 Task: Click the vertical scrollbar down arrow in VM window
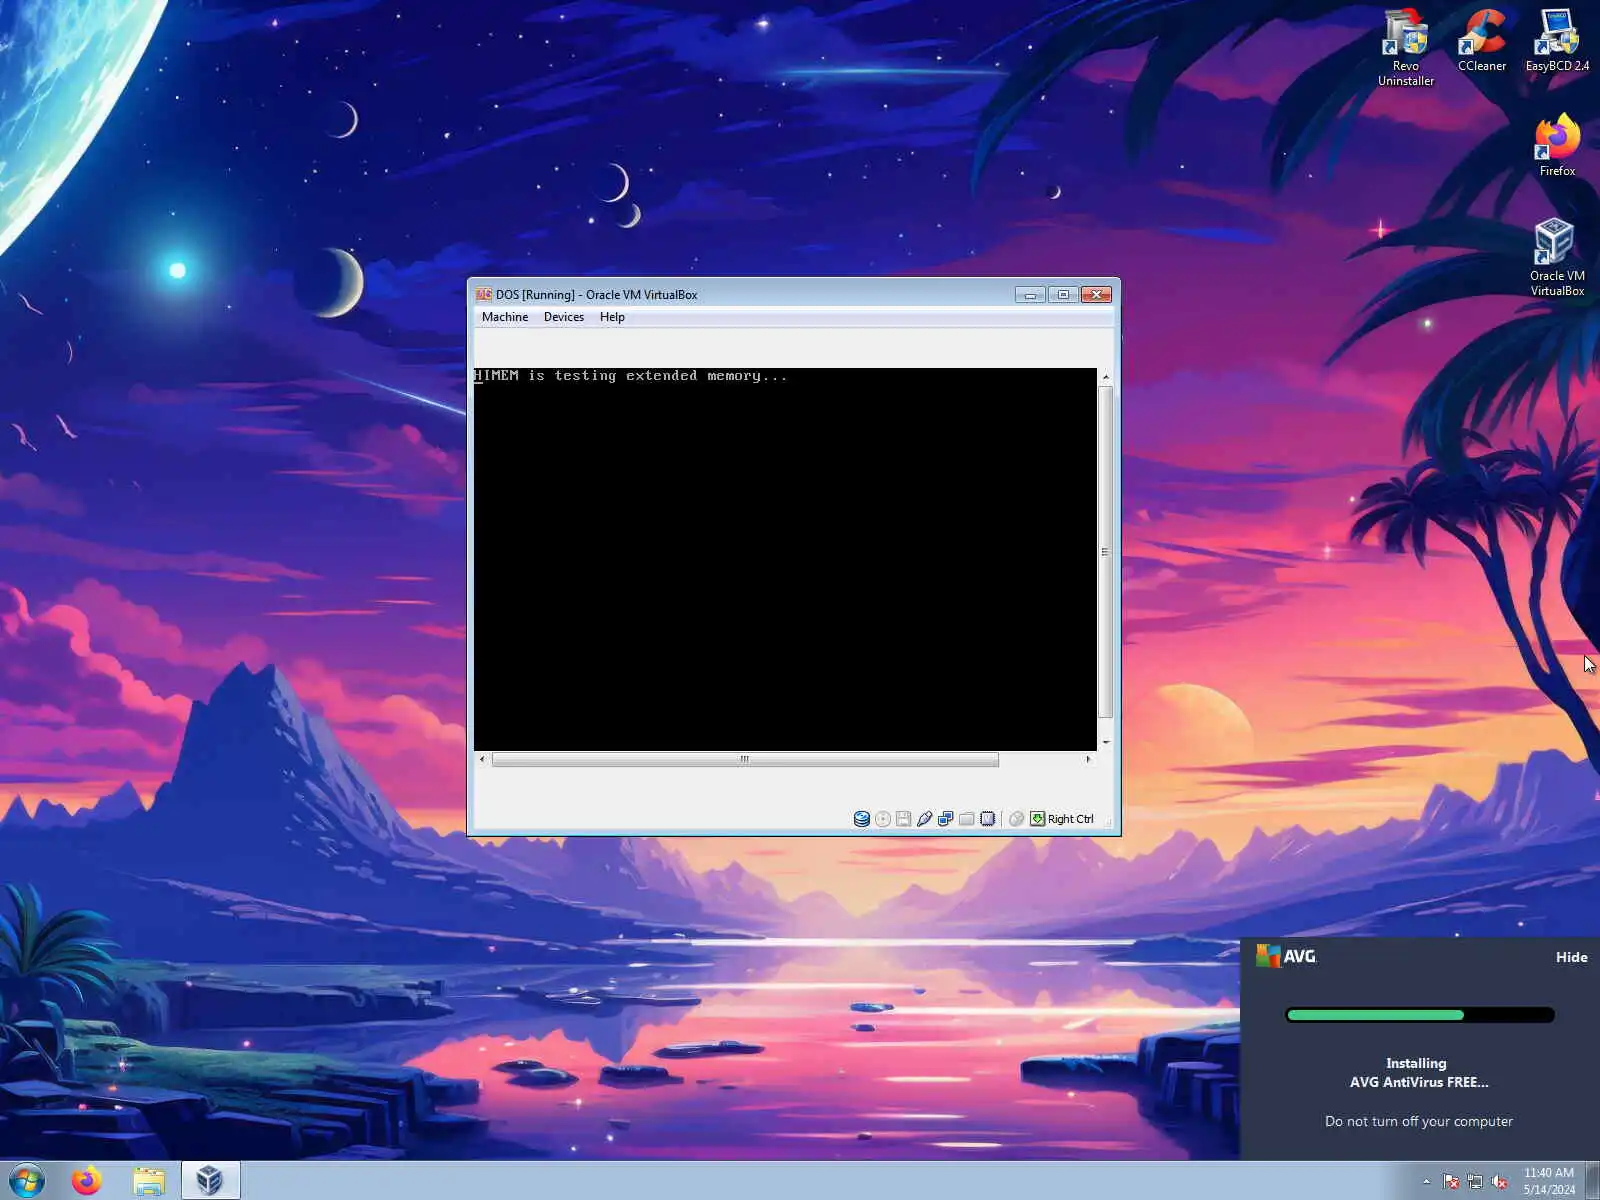point(1105,742)
